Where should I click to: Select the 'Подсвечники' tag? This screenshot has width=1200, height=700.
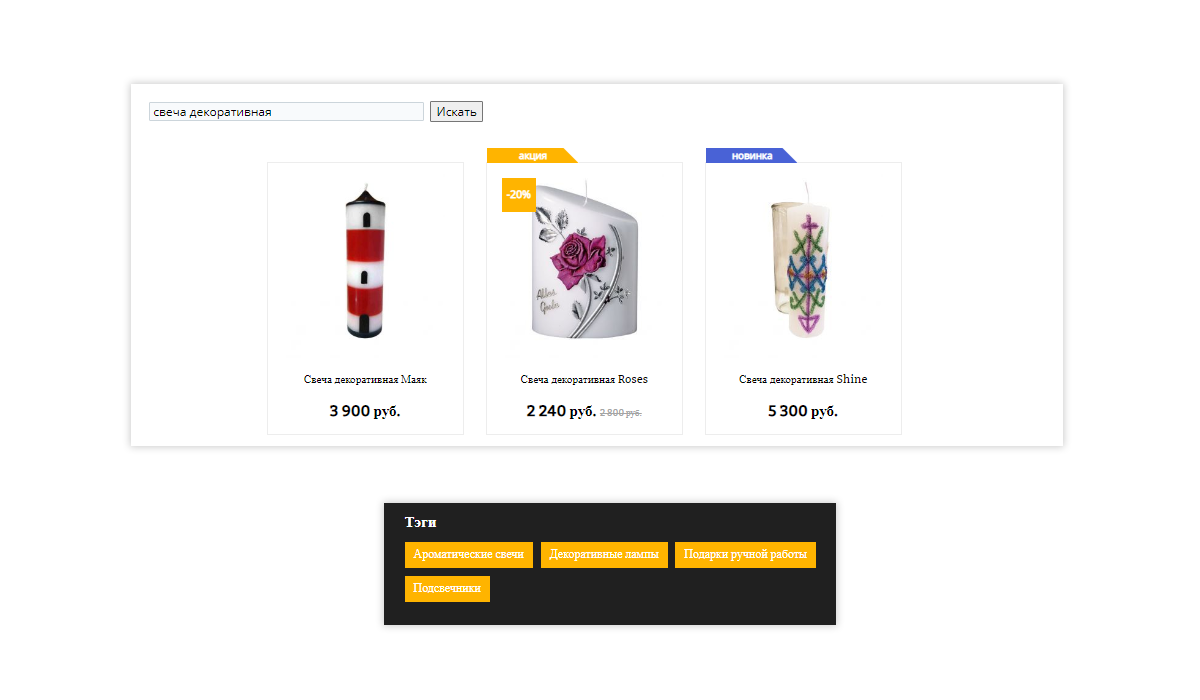(447, 589)
